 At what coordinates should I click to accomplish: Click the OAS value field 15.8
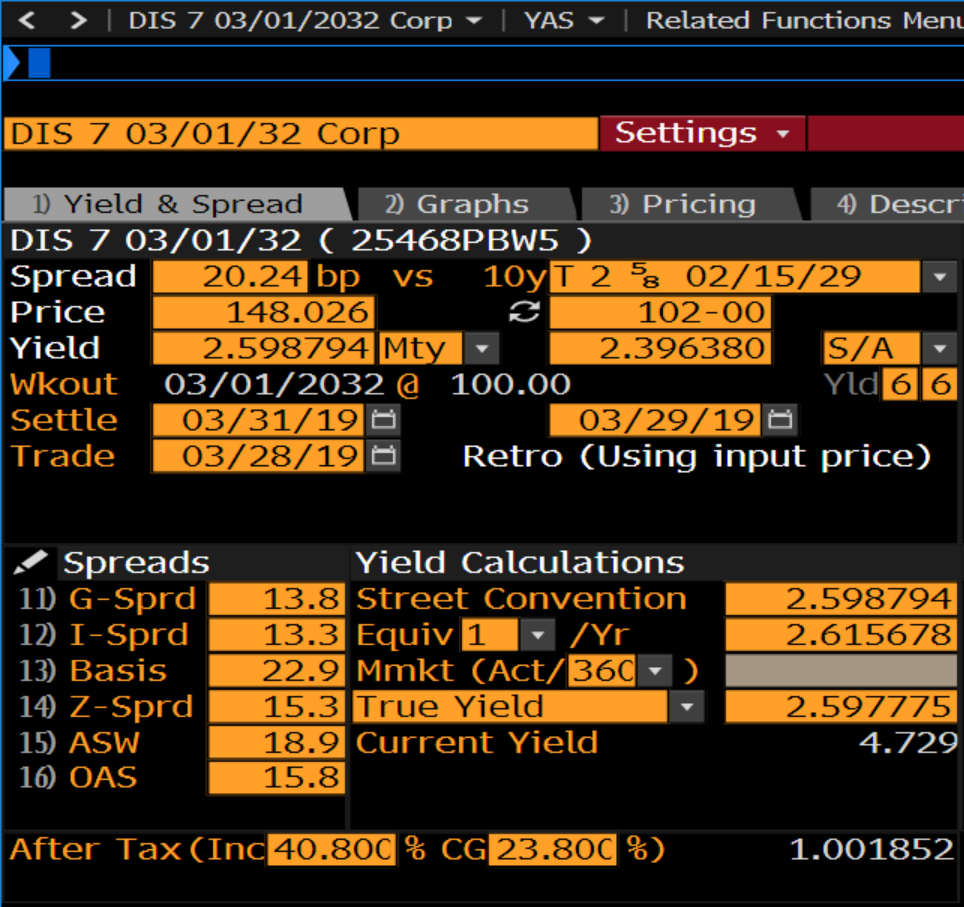[x=277, y=777]
